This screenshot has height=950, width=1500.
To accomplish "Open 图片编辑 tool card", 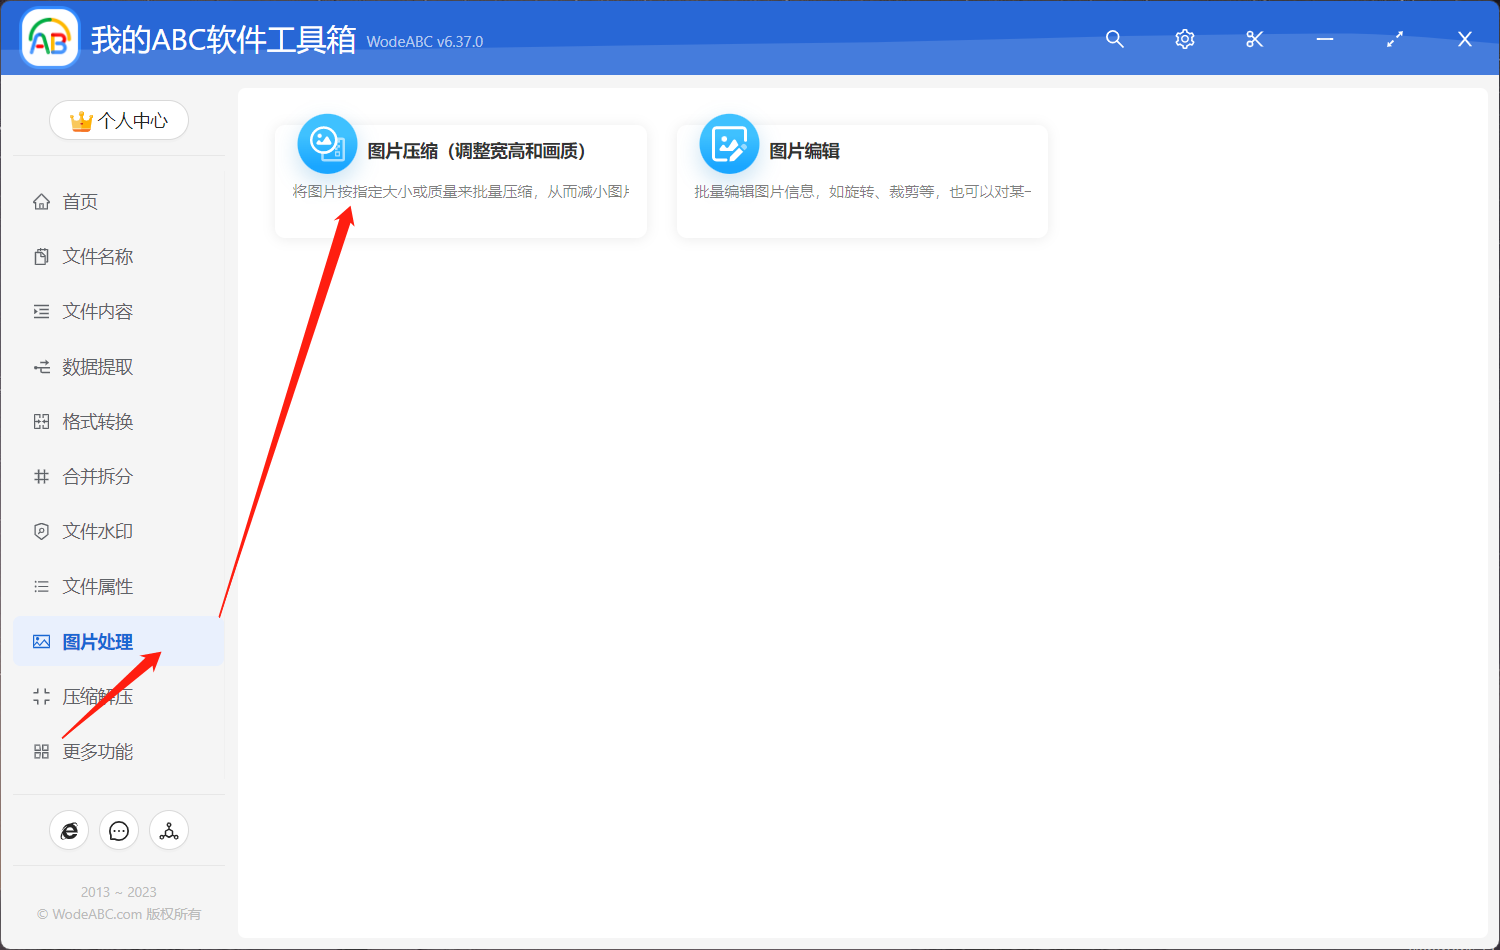I will [862, 181].
